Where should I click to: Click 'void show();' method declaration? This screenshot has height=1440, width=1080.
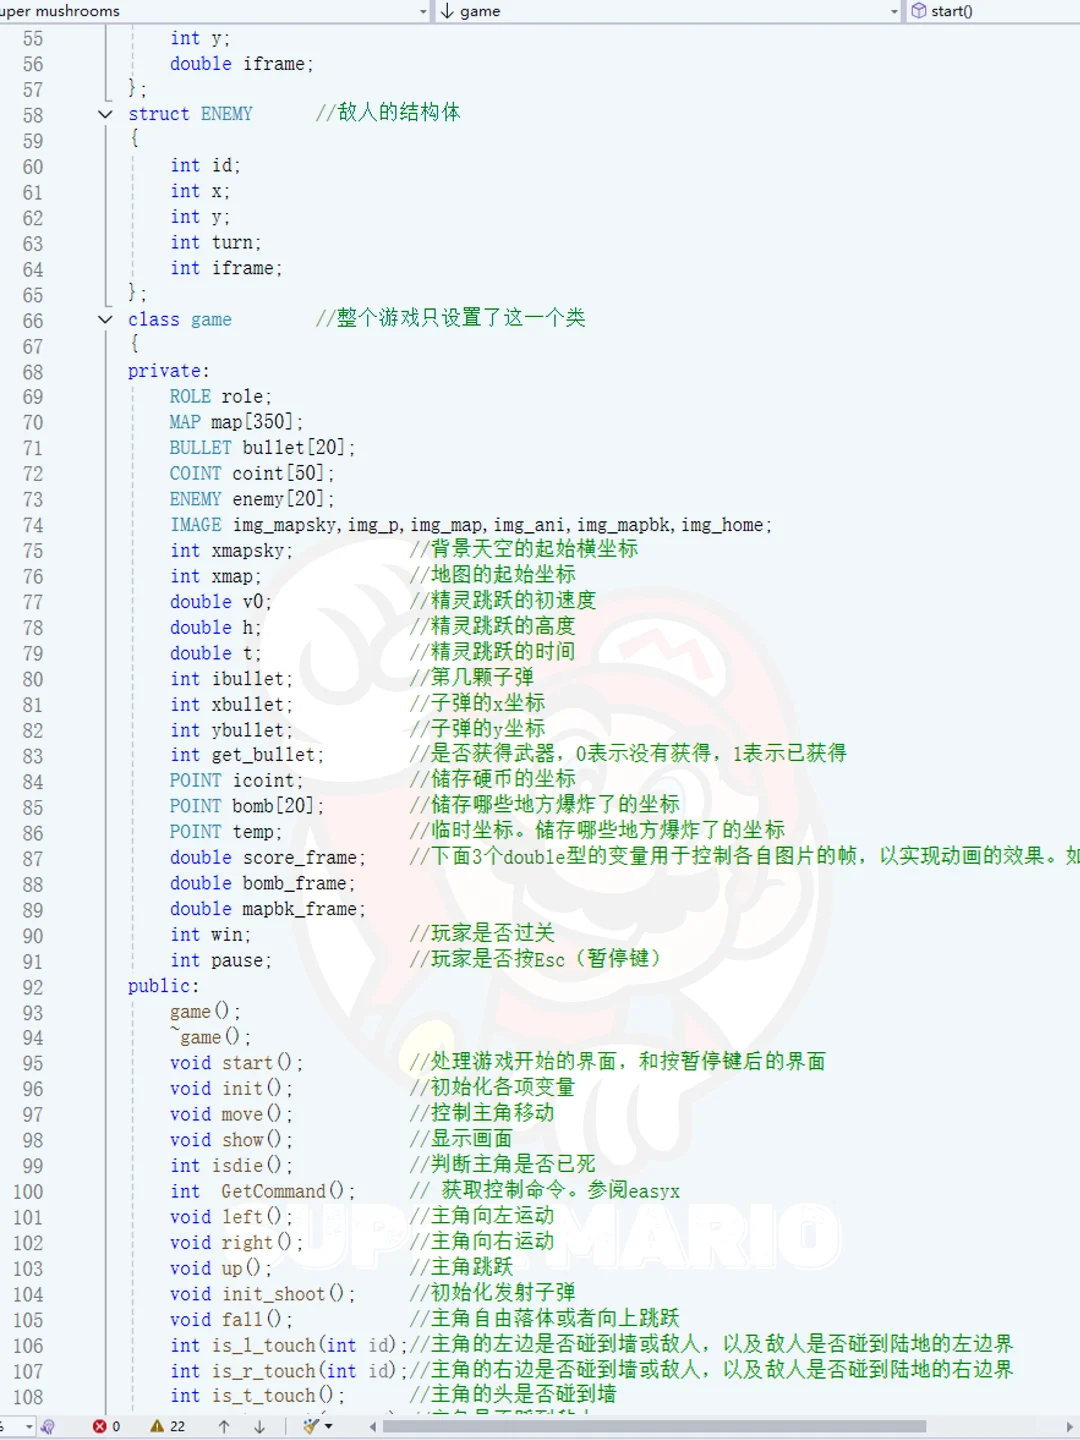231,1141
